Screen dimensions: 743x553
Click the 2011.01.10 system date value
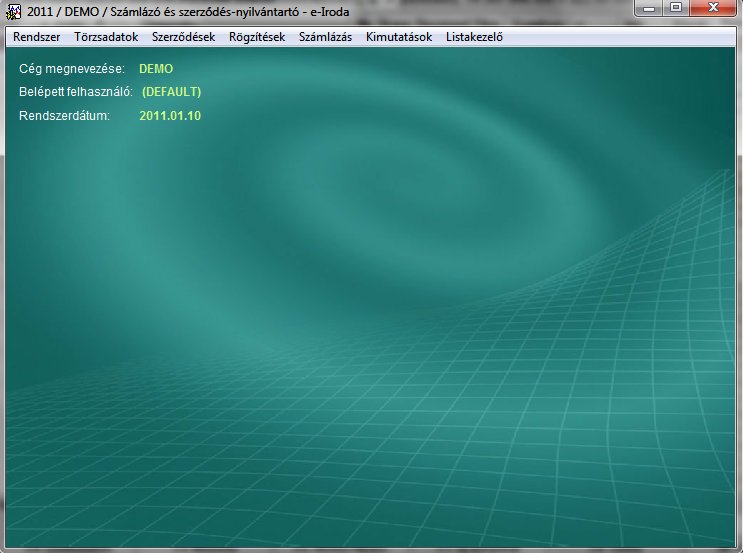(x=171, y=116)
